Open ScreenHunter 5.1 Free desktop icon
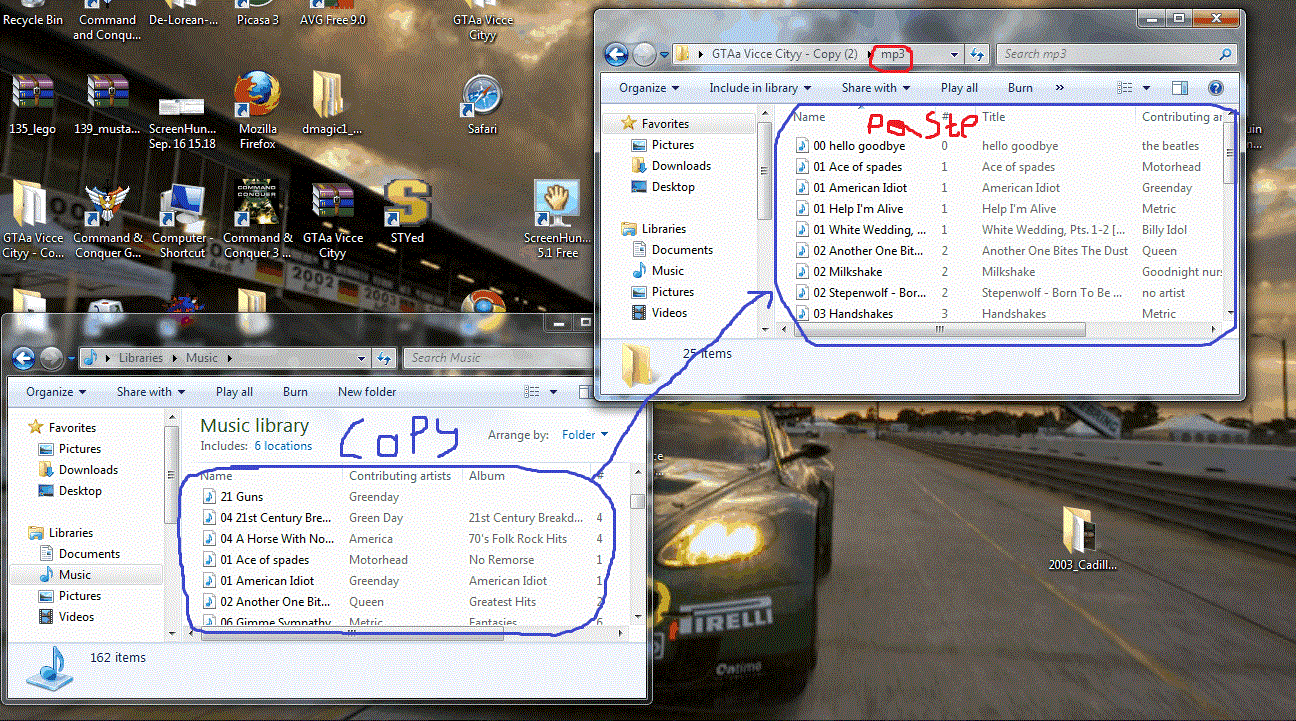 coord(557,218)
